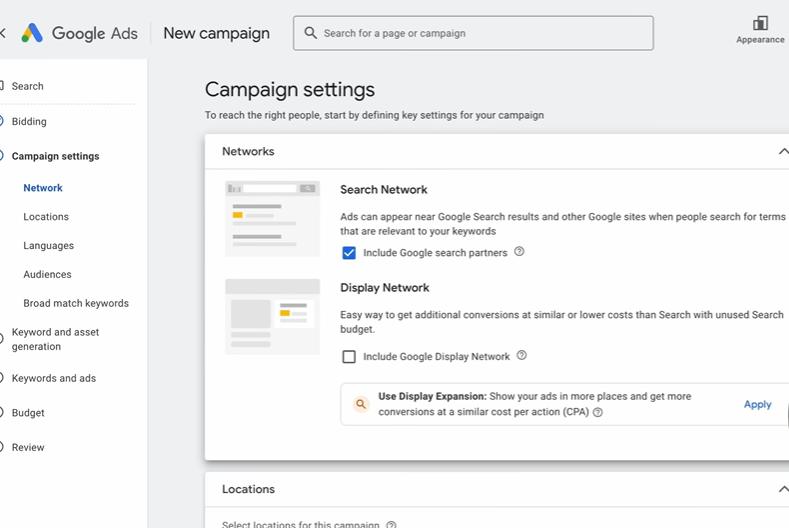789x528 pixels.
Task: Select Locations in the sidebar
Action: point(46,216)
